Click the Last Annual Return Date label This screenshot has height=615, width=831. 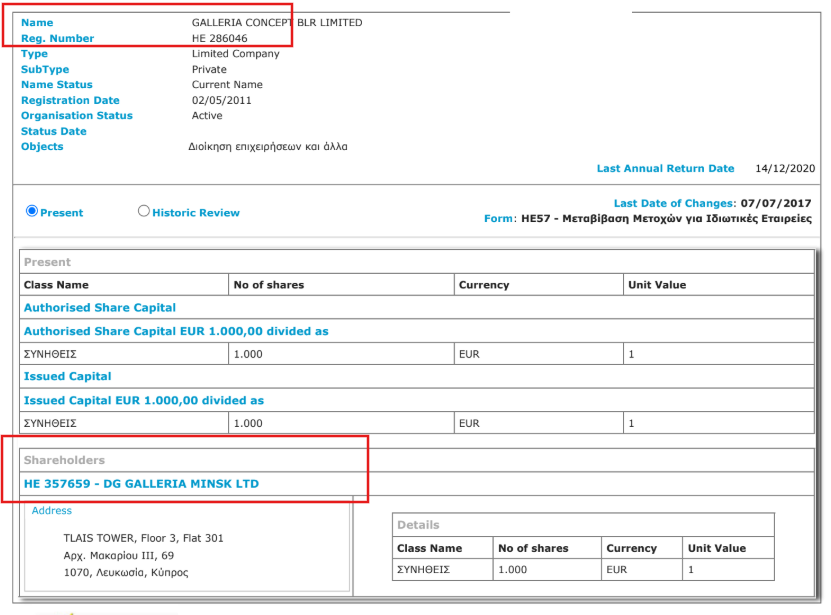(x=665, y=169)
